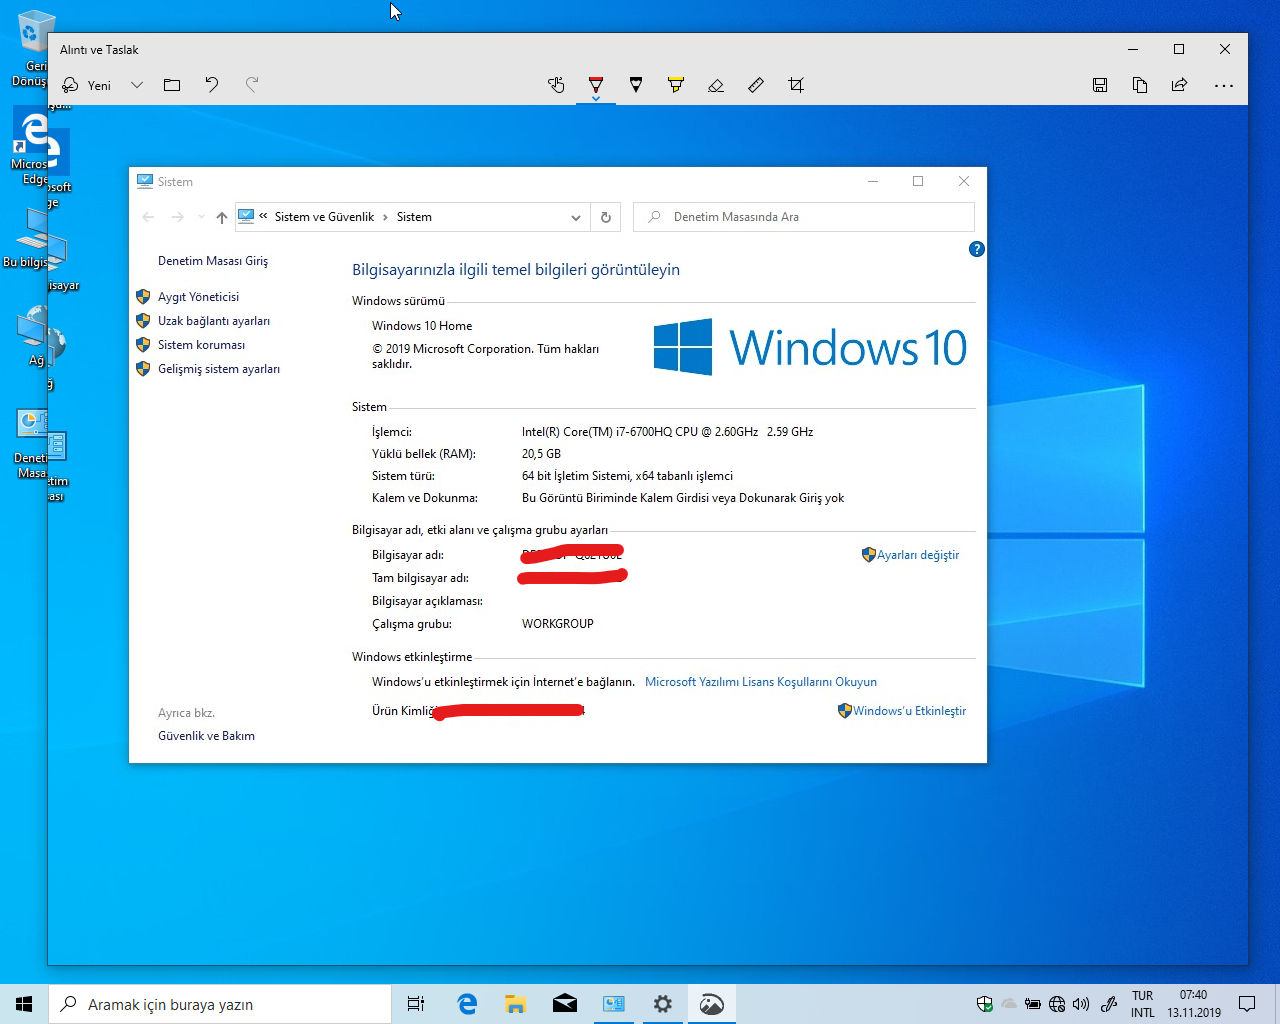Activate the ruler tool
This screenshot has width=1280, height=1024.
(x=756, y=85)
